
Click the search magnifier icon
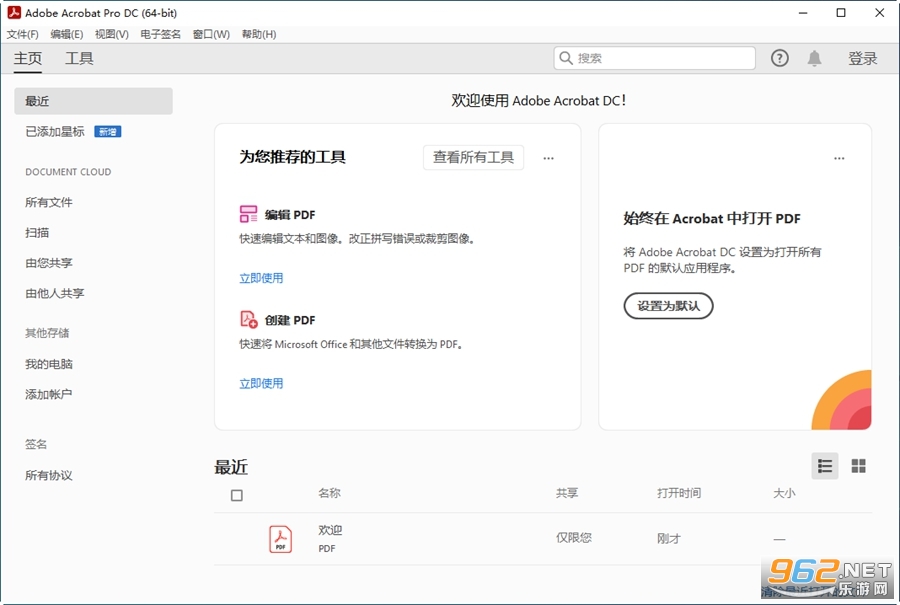pyautogui.click(x=566, y=58)
